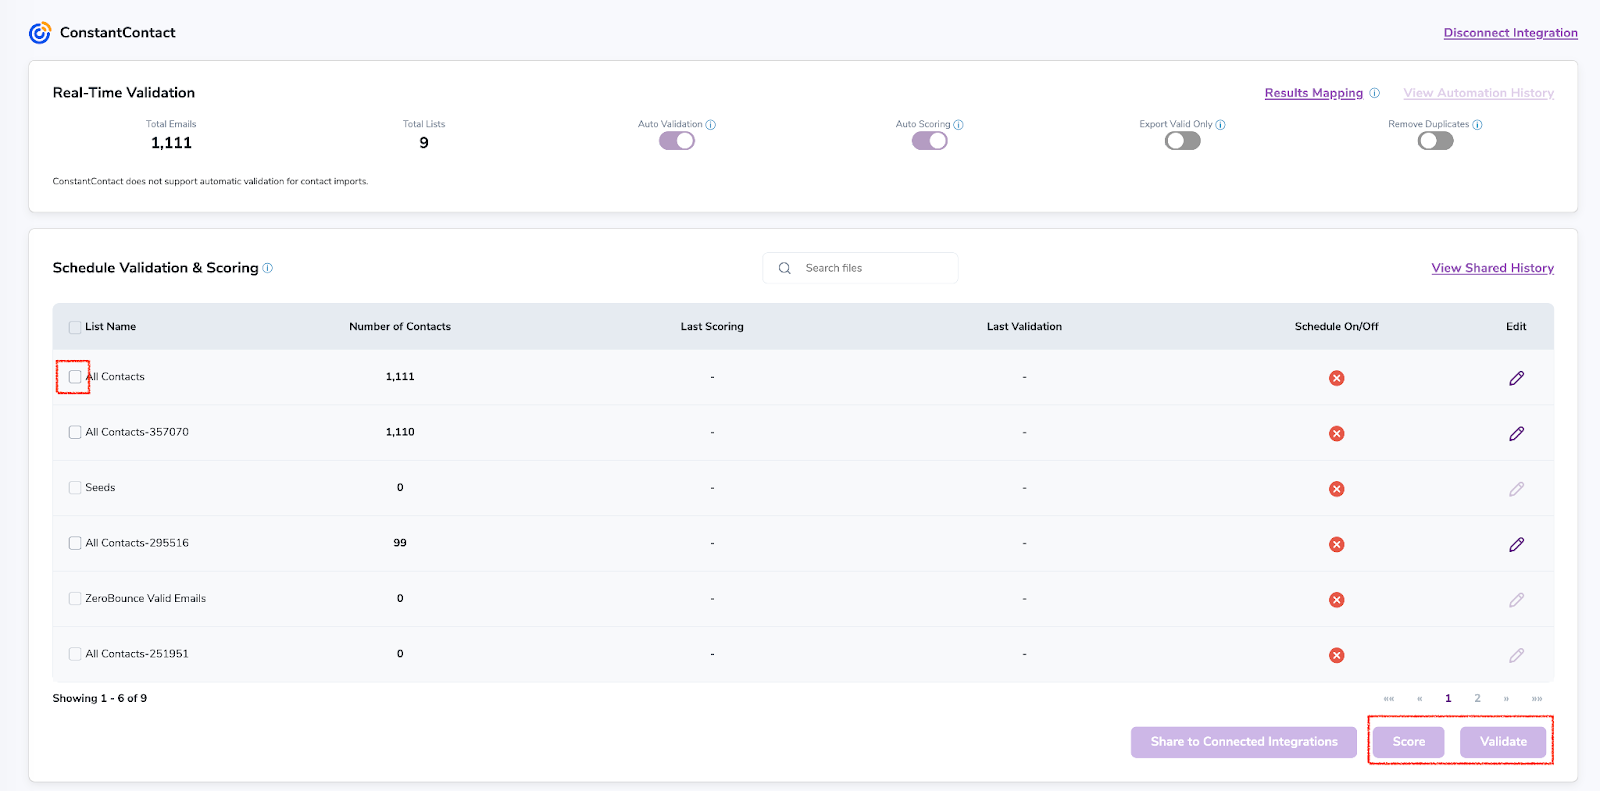Edit the All Contacts list with pencil icon
Image resolution: width=1600 pixels, height=791 pixels.
coord(1517,378)
